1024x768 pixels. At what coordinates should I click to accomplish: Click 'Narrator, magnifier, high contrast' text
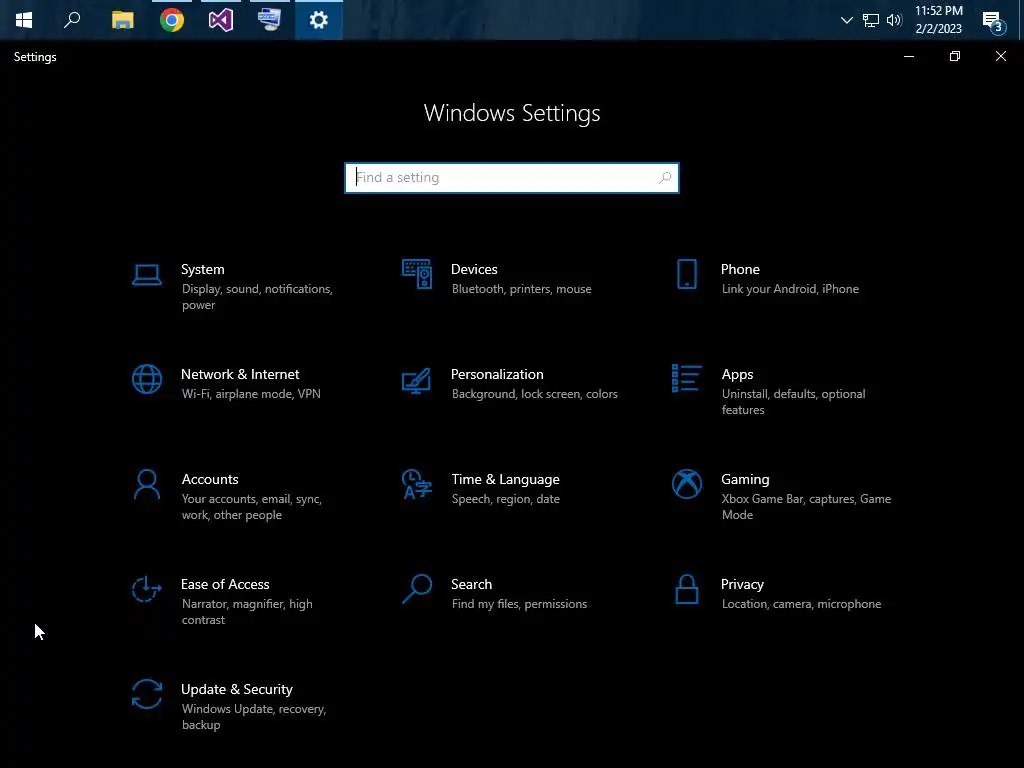point(247,612)
